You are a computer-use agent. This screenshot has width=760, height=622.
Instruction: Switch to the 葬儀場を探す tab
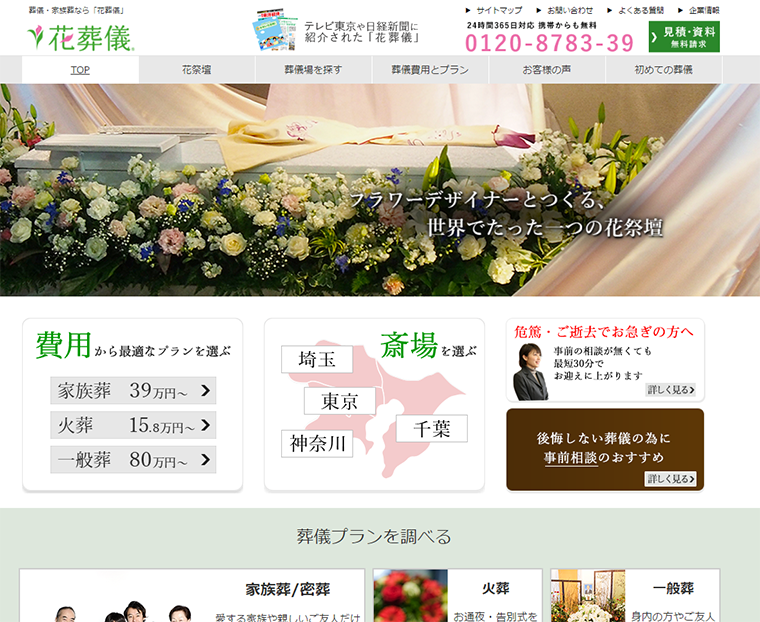pyautogui.click(x=313, y=70)
